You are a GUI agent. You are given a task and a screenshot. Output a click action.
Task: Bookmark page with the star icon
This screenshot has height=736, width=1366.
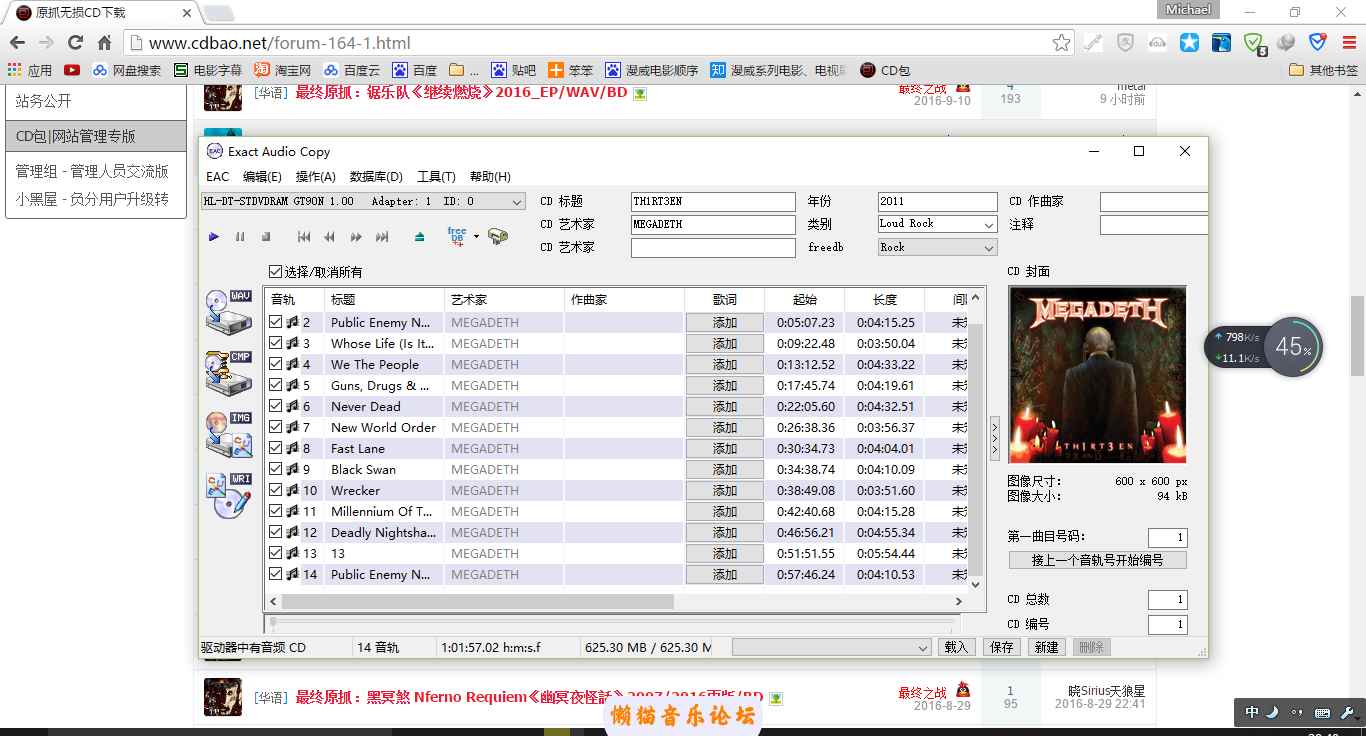tap(1061, 43)
